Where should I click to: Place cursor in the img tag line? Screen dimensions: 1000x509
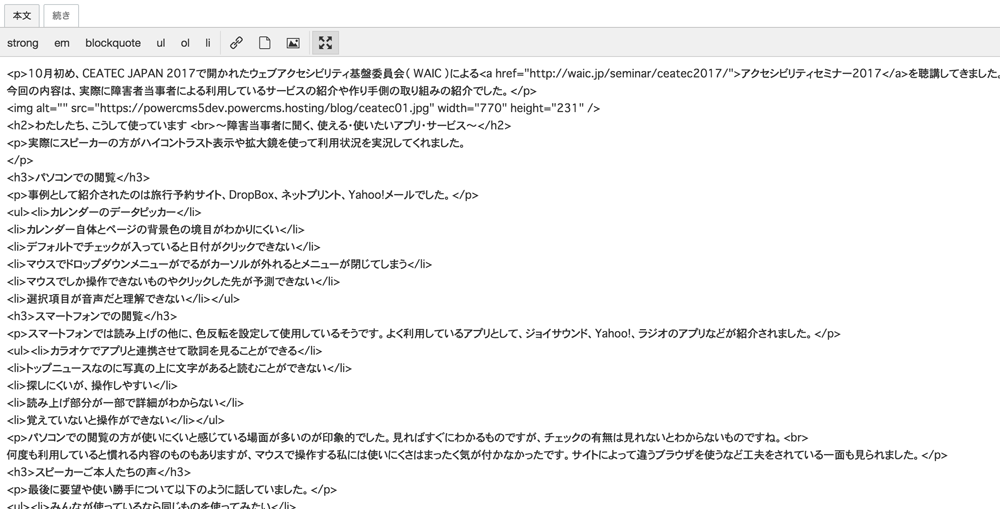click(x=300, y=108)
